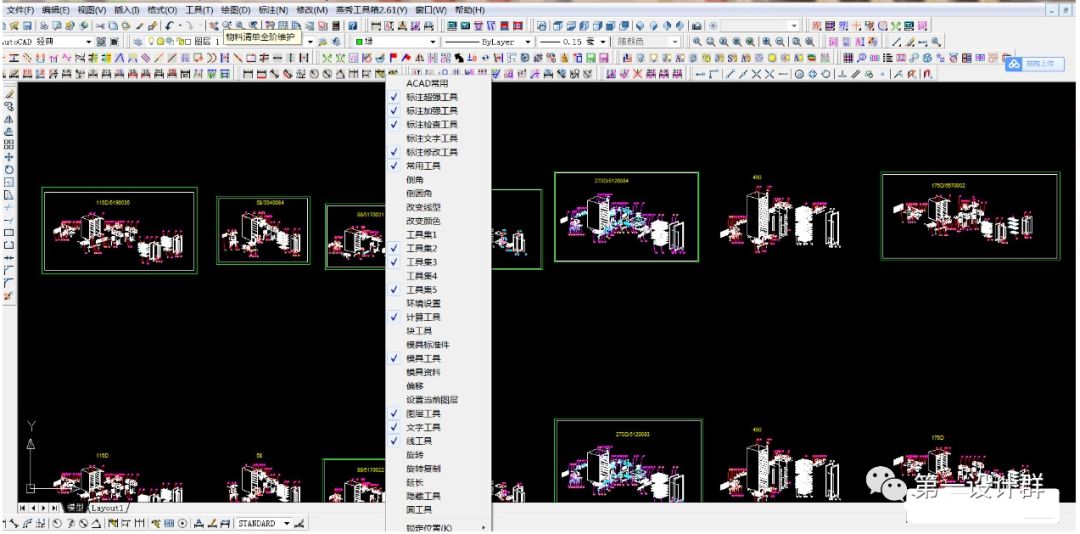1080x534 pixels.
Task: Click the first-layout arrow beside 模型 tab
Action: (22, 508)
